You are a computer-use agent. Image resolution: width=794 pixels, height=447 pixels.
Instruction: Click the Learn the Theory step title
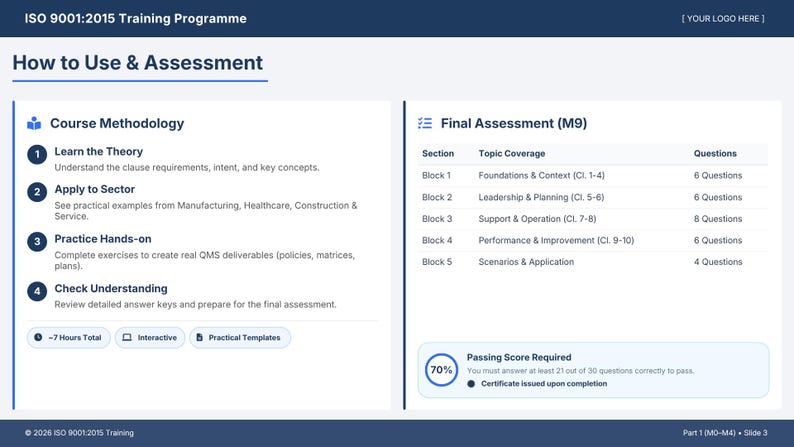[x=99, y=151]
